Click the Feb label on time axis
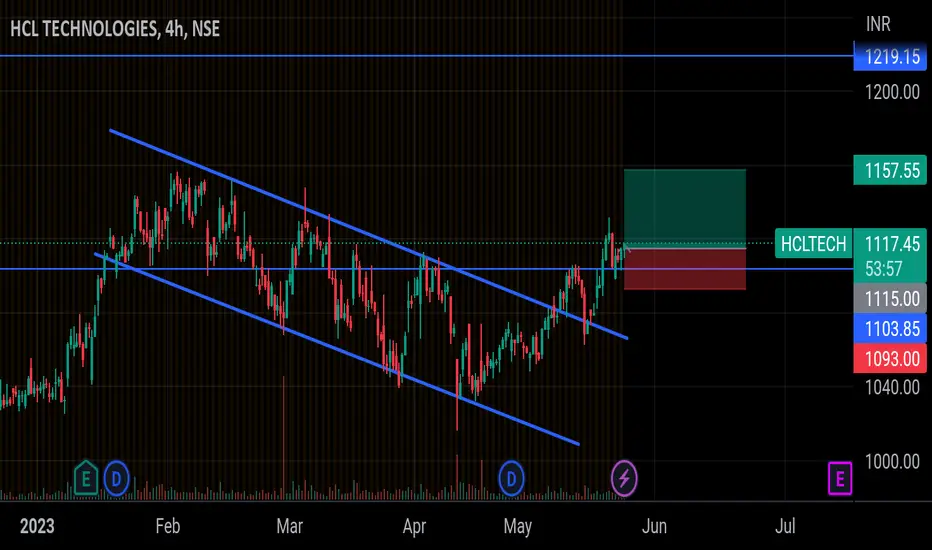This screenshot has height=550, width=932. 168,526
